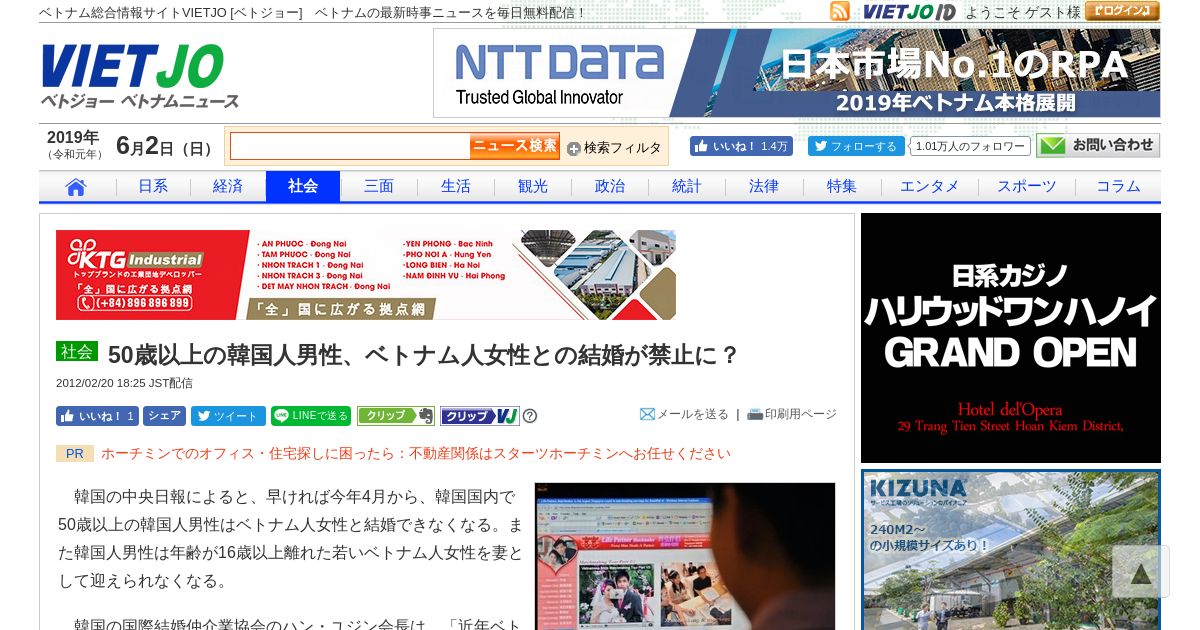Open the article photo of wedding website

685,556
